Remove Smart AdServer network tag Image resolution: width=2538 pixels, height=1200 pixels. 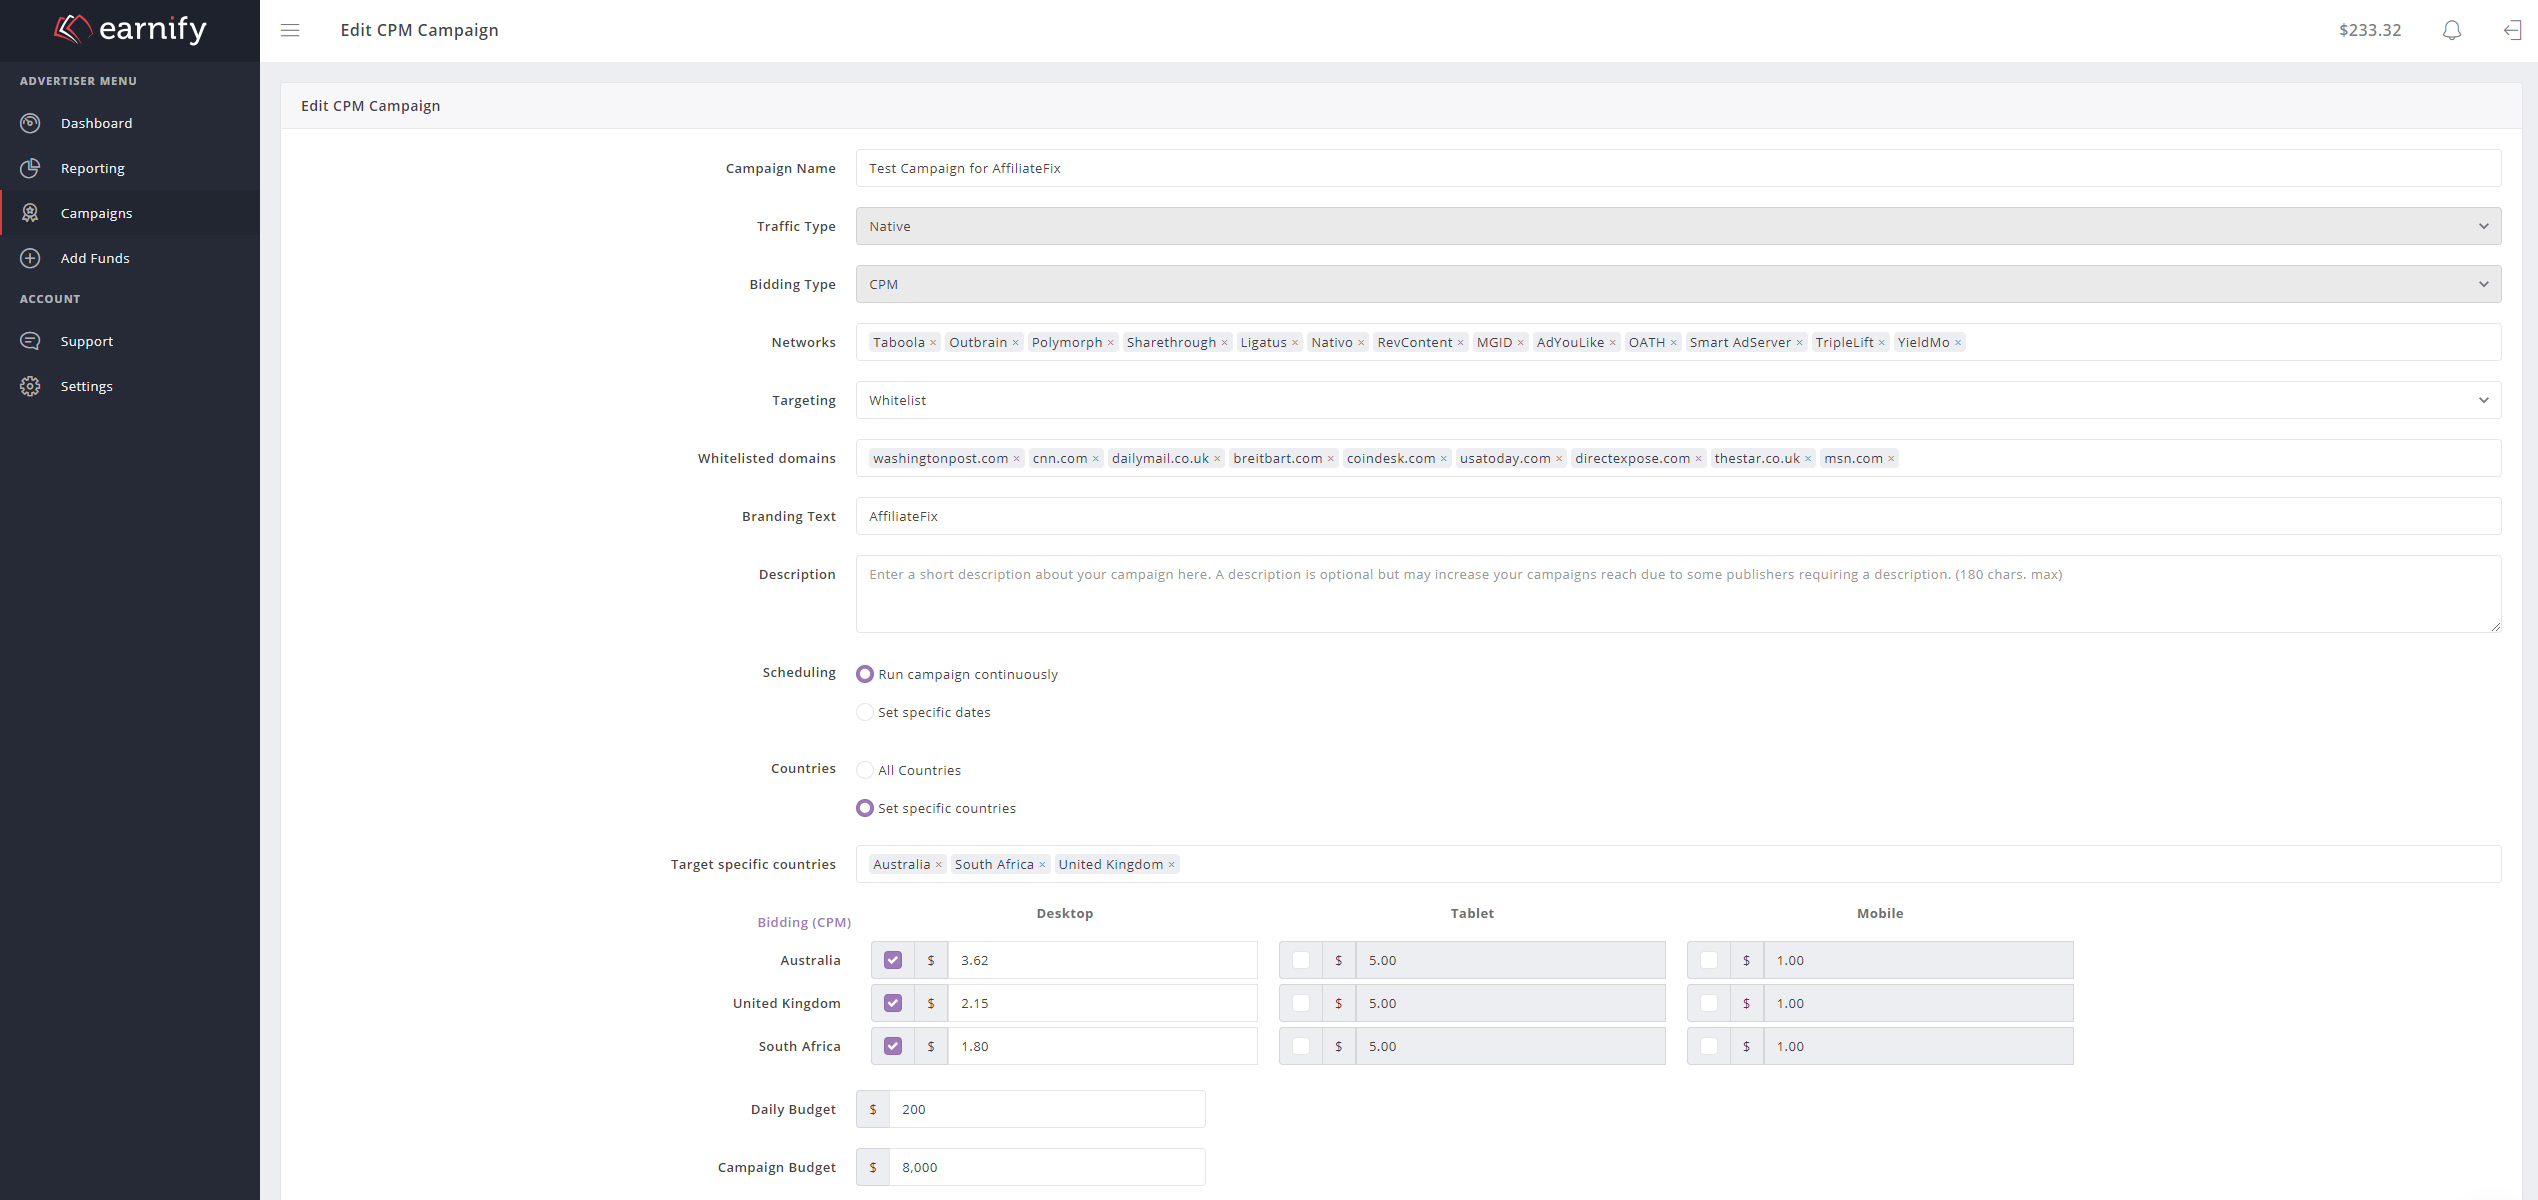pyautogui.click(x=1799, y=343)
